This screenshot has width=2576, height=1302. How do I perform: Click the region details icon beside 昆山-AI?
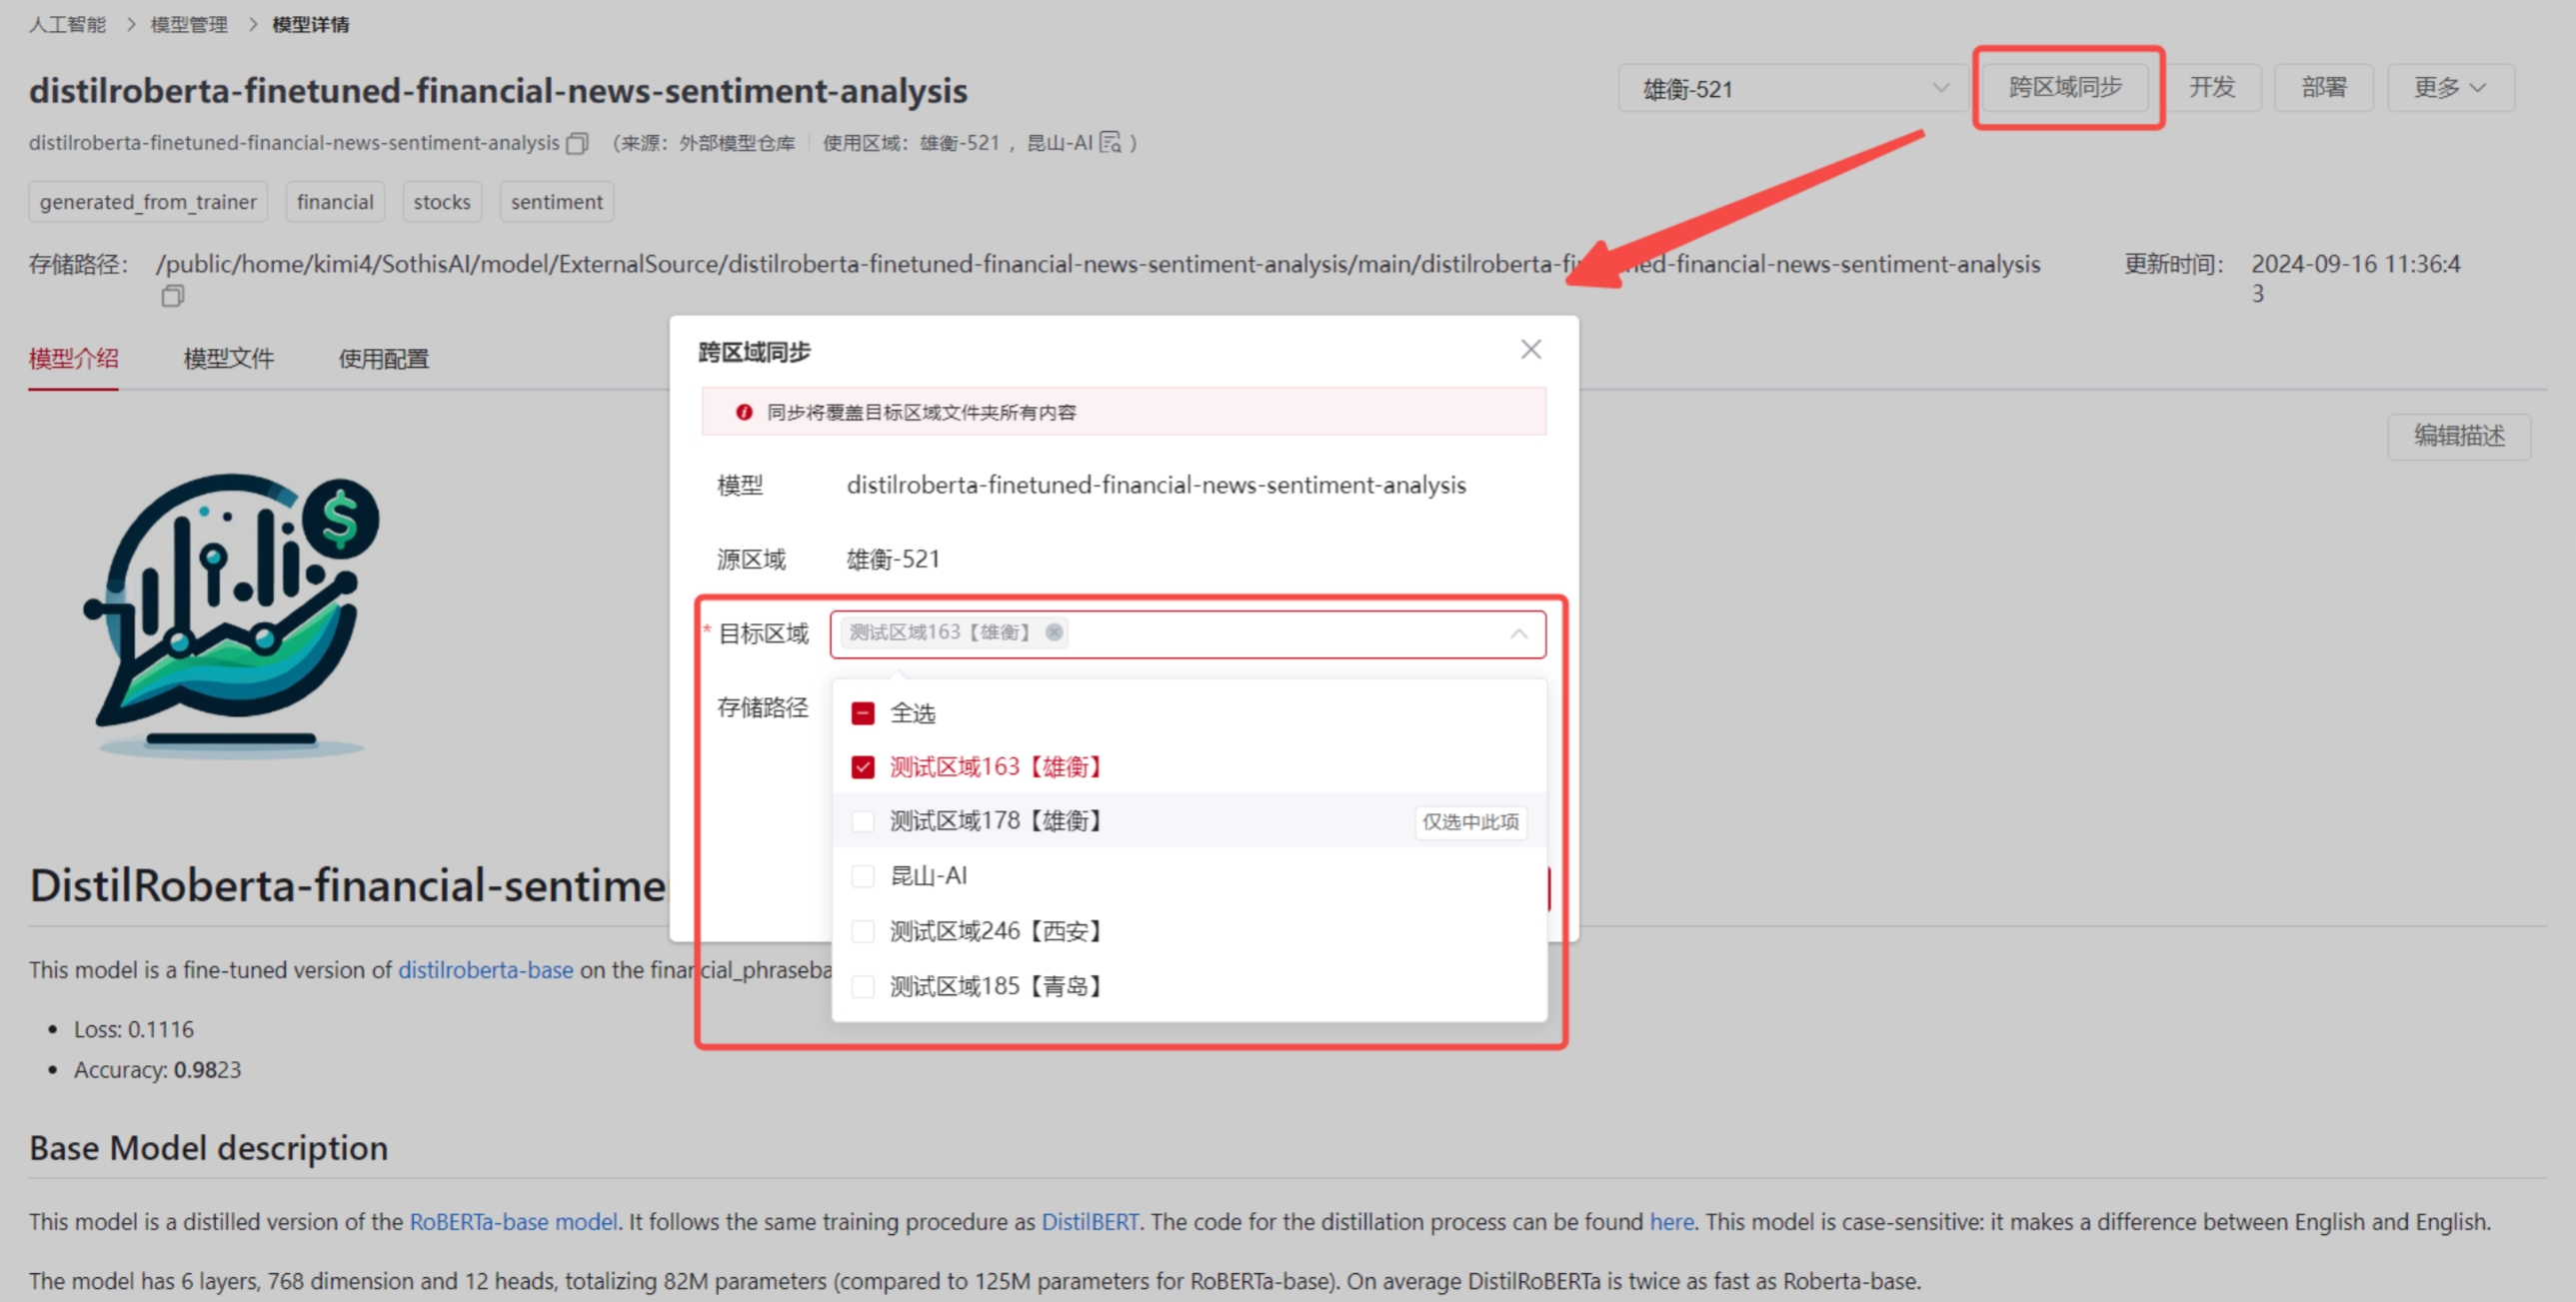click(x=1110, y=143)
